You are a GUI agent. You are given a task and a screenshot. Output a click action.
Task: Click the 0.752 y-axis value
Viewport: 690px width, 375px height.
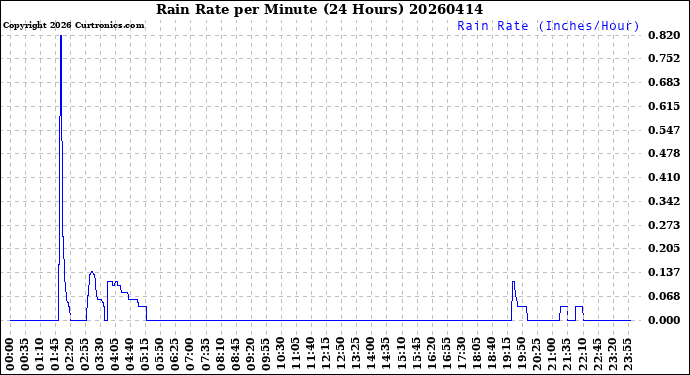(664, 59)
